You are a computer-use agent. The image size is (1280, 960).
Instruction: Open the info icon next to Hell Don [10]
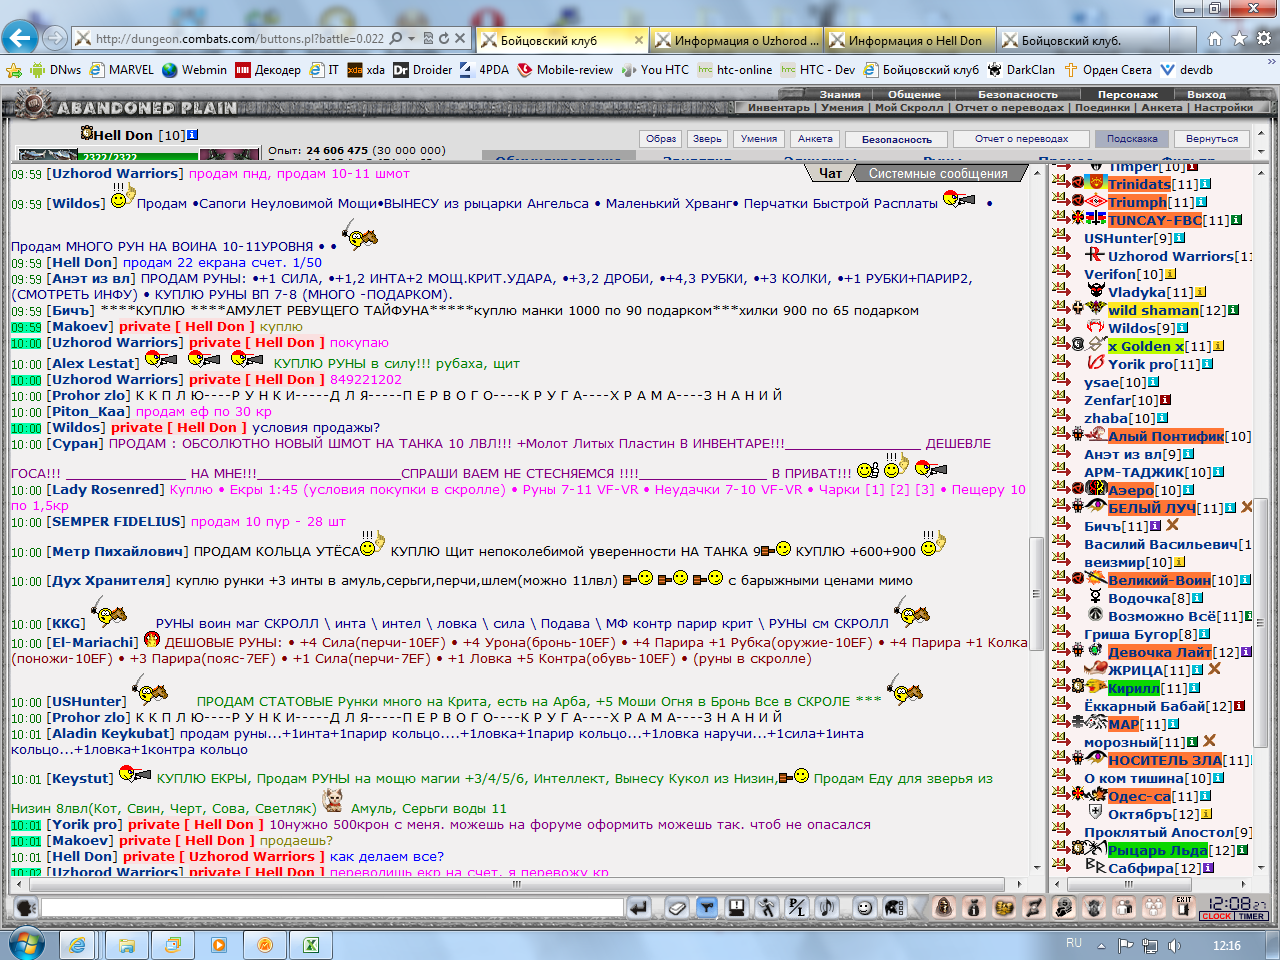point(193,135)
